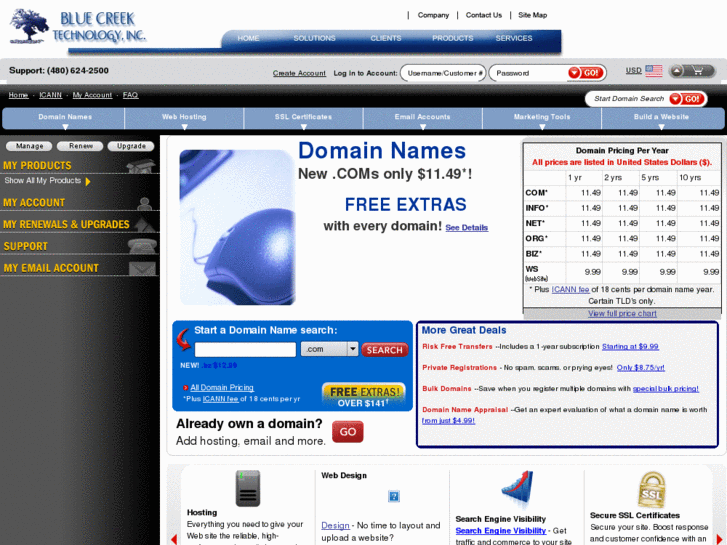Click the right red carousel arrow
The width and height of the screenshot is (727, 545).
719,539
